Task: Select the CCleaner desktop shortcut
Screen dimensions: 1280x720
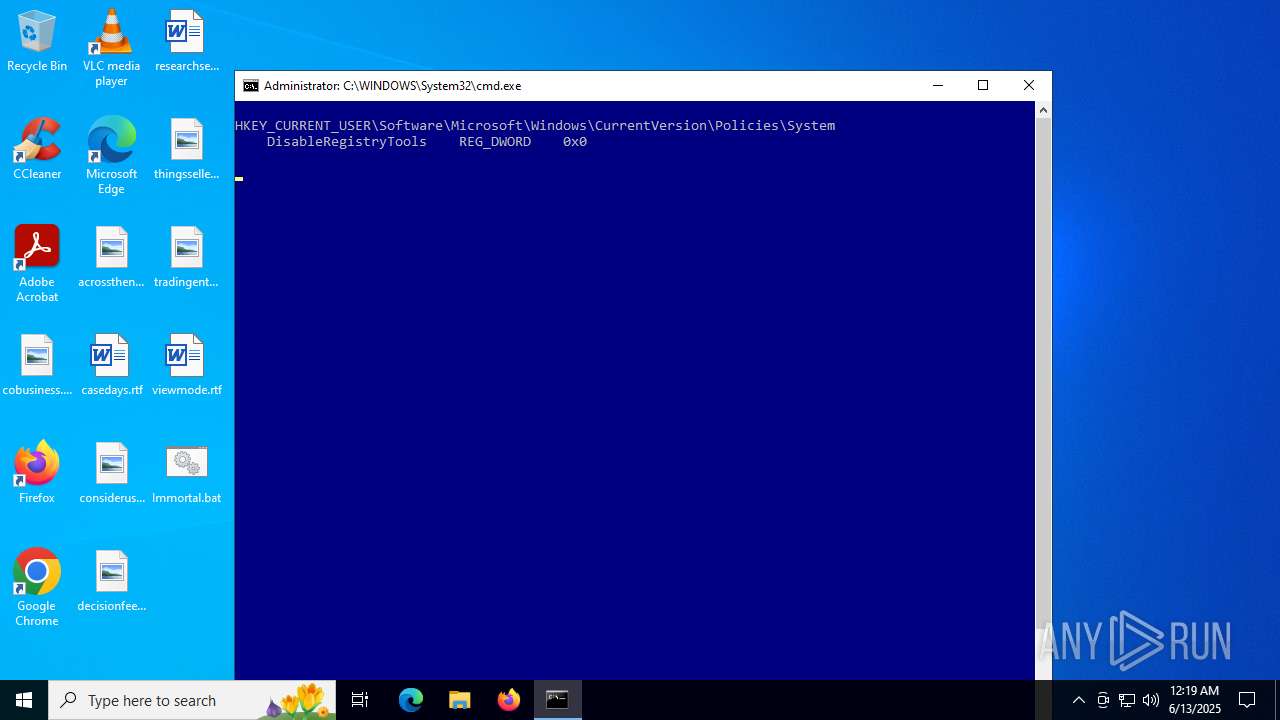Action: [x=37, y=150]
